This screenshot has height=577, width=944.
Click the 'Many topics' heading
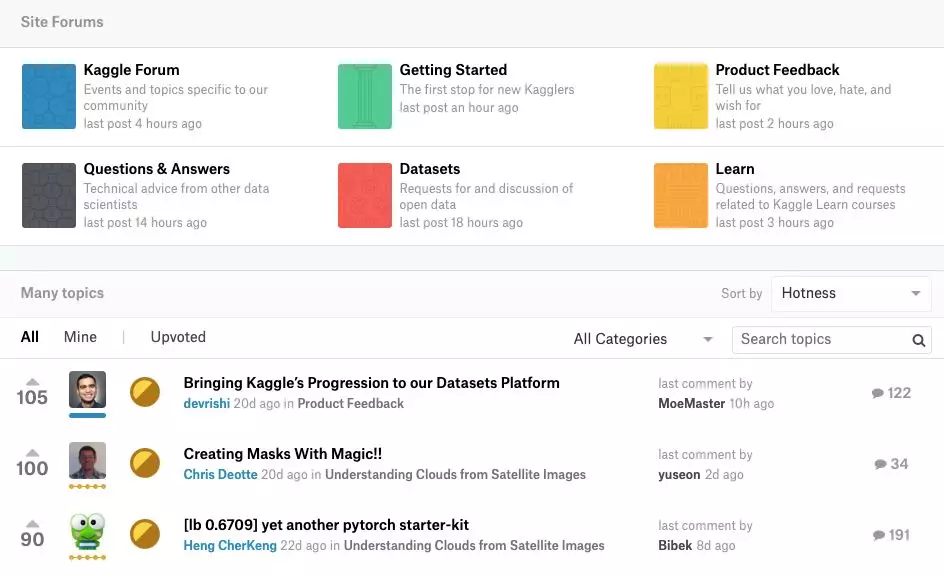pyautogui.click(x=62, y=293)
